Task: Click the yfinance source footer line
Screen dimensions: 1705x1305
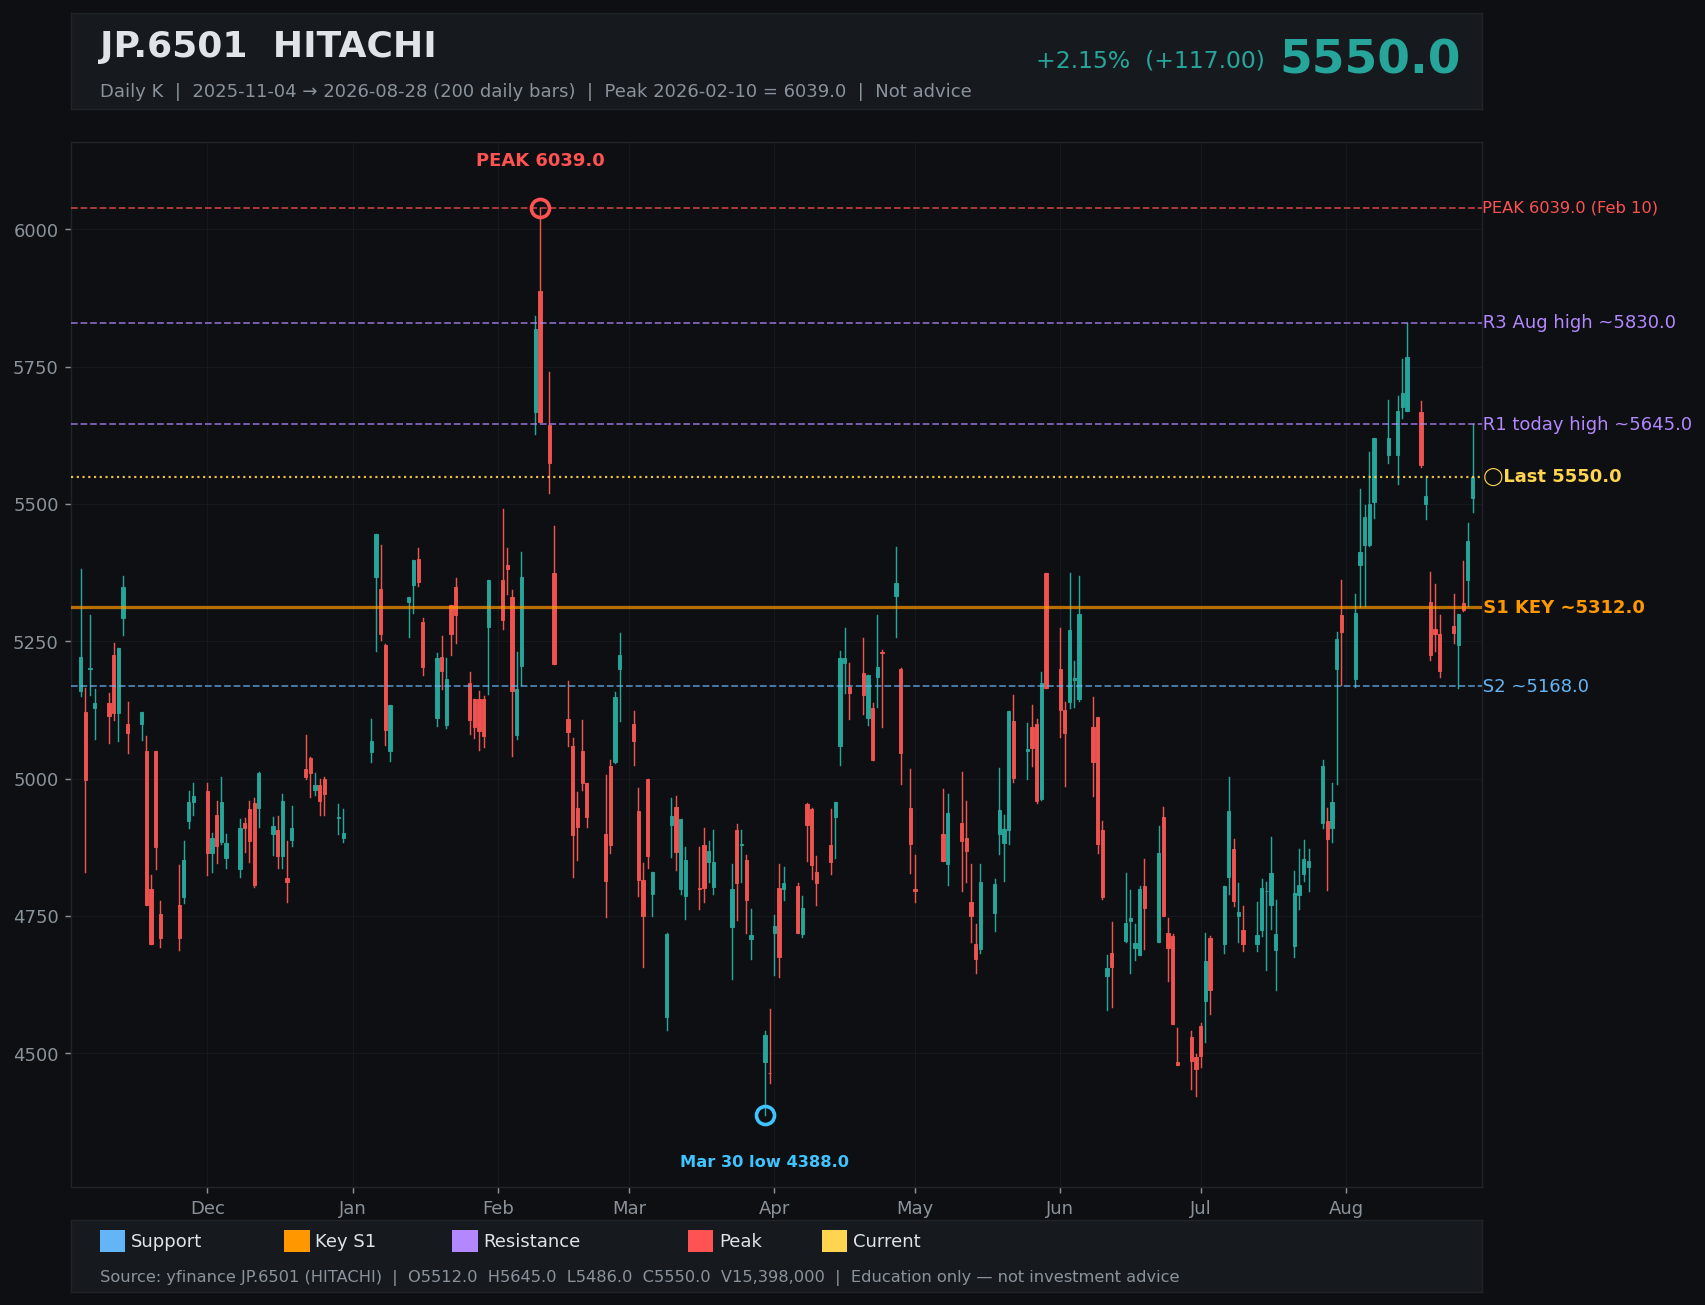Action: point(639,1277)
